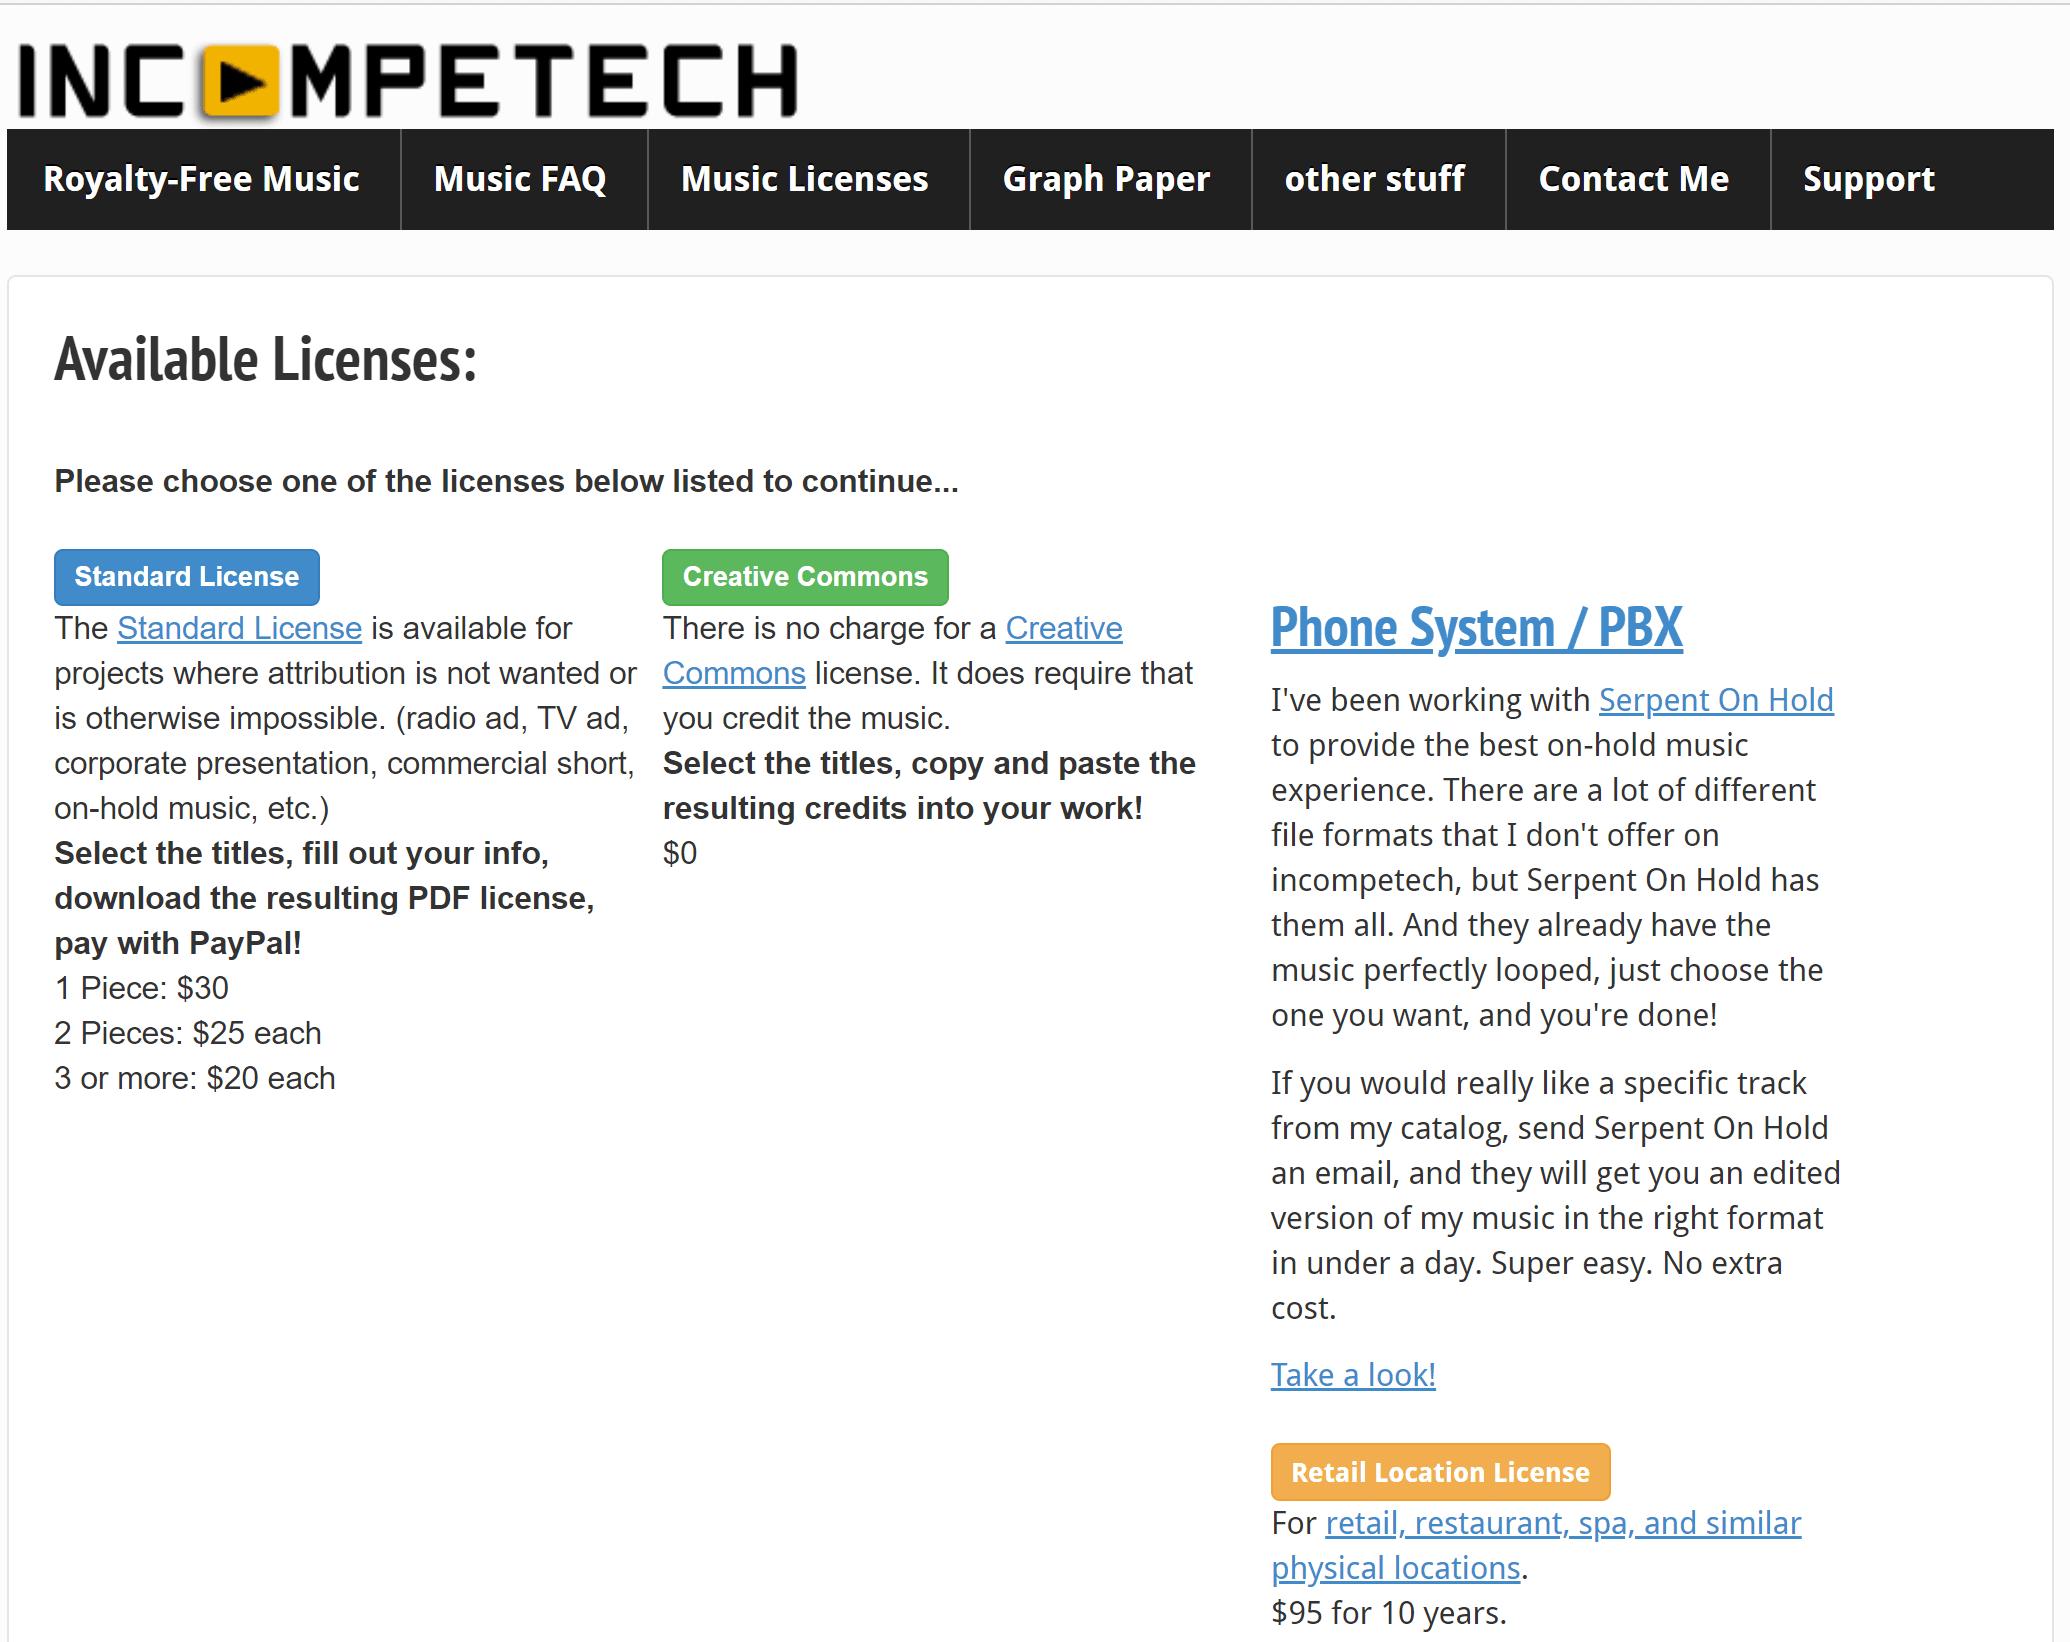Open the Creative Commons inline link
This screenshot has height=1642, width=2070.
pos(1064,628)
